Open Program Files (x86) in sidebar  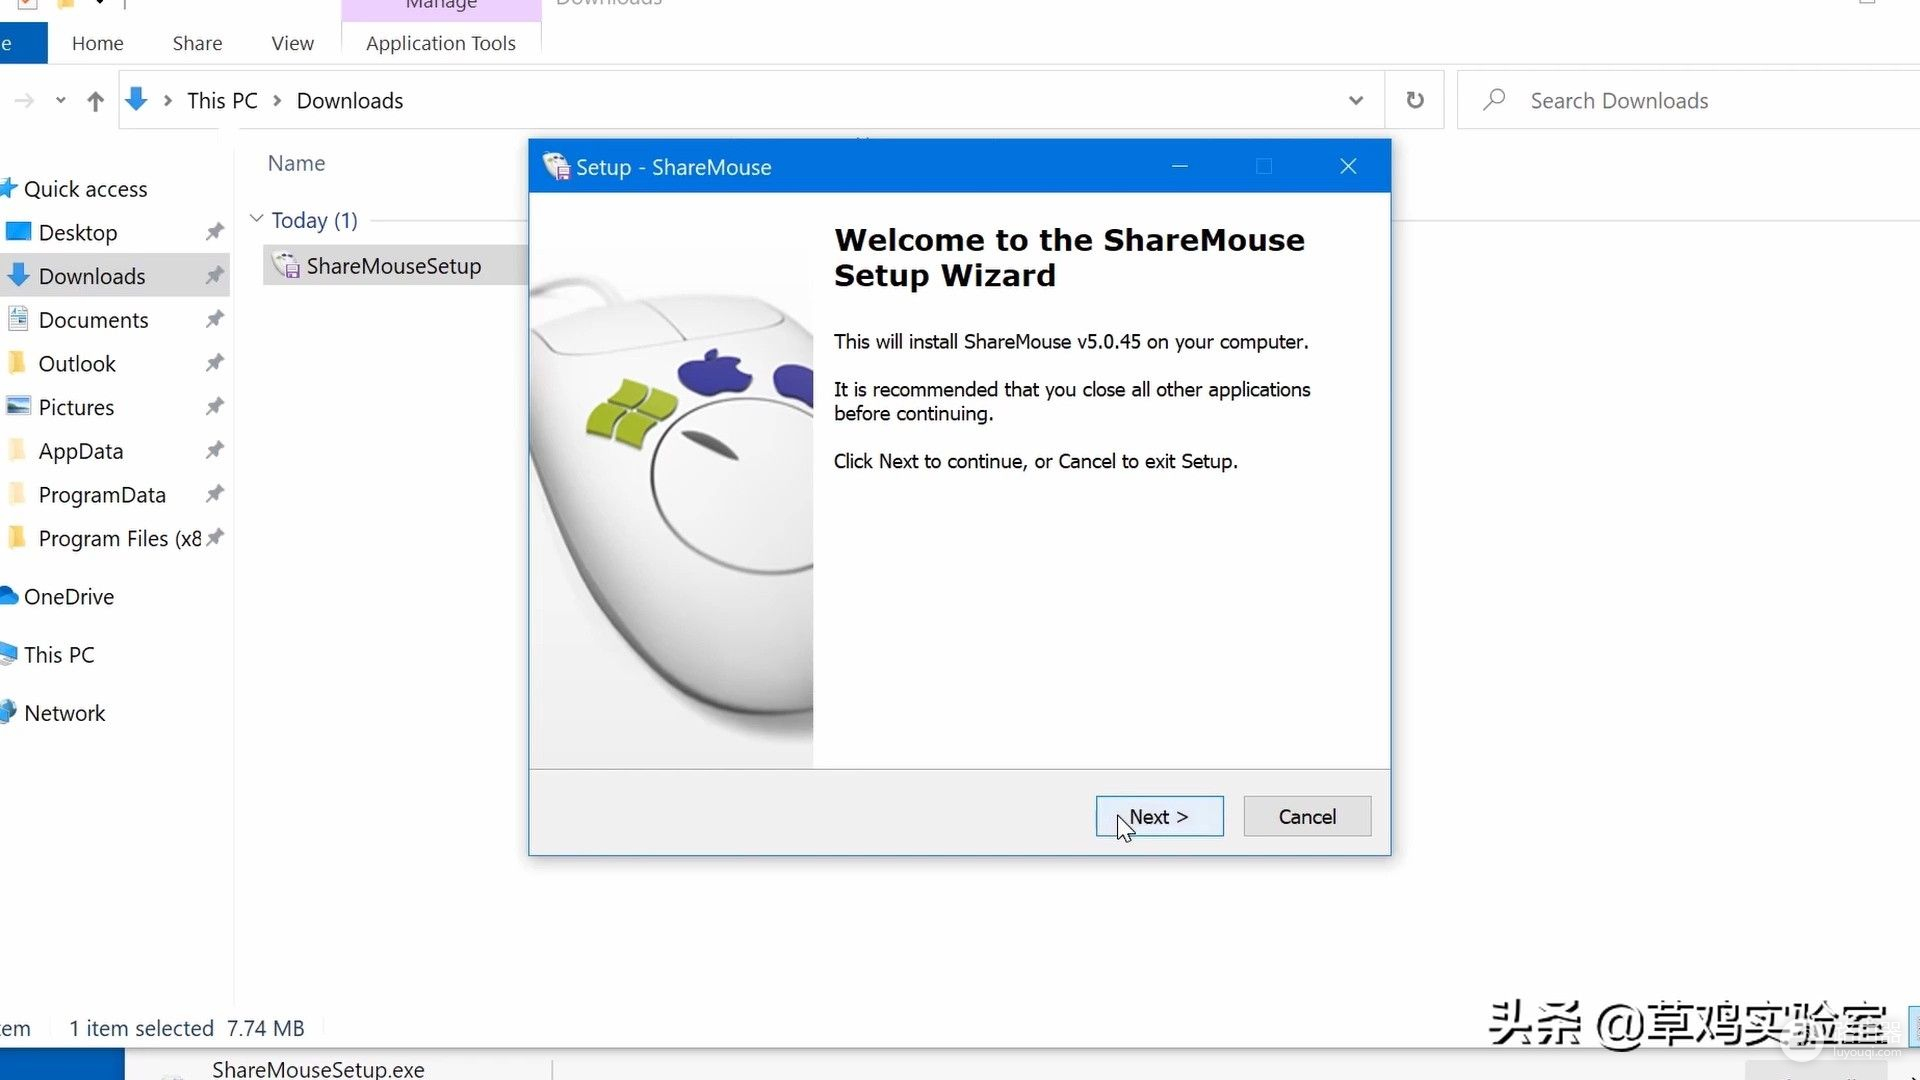[x=120, y=538]
